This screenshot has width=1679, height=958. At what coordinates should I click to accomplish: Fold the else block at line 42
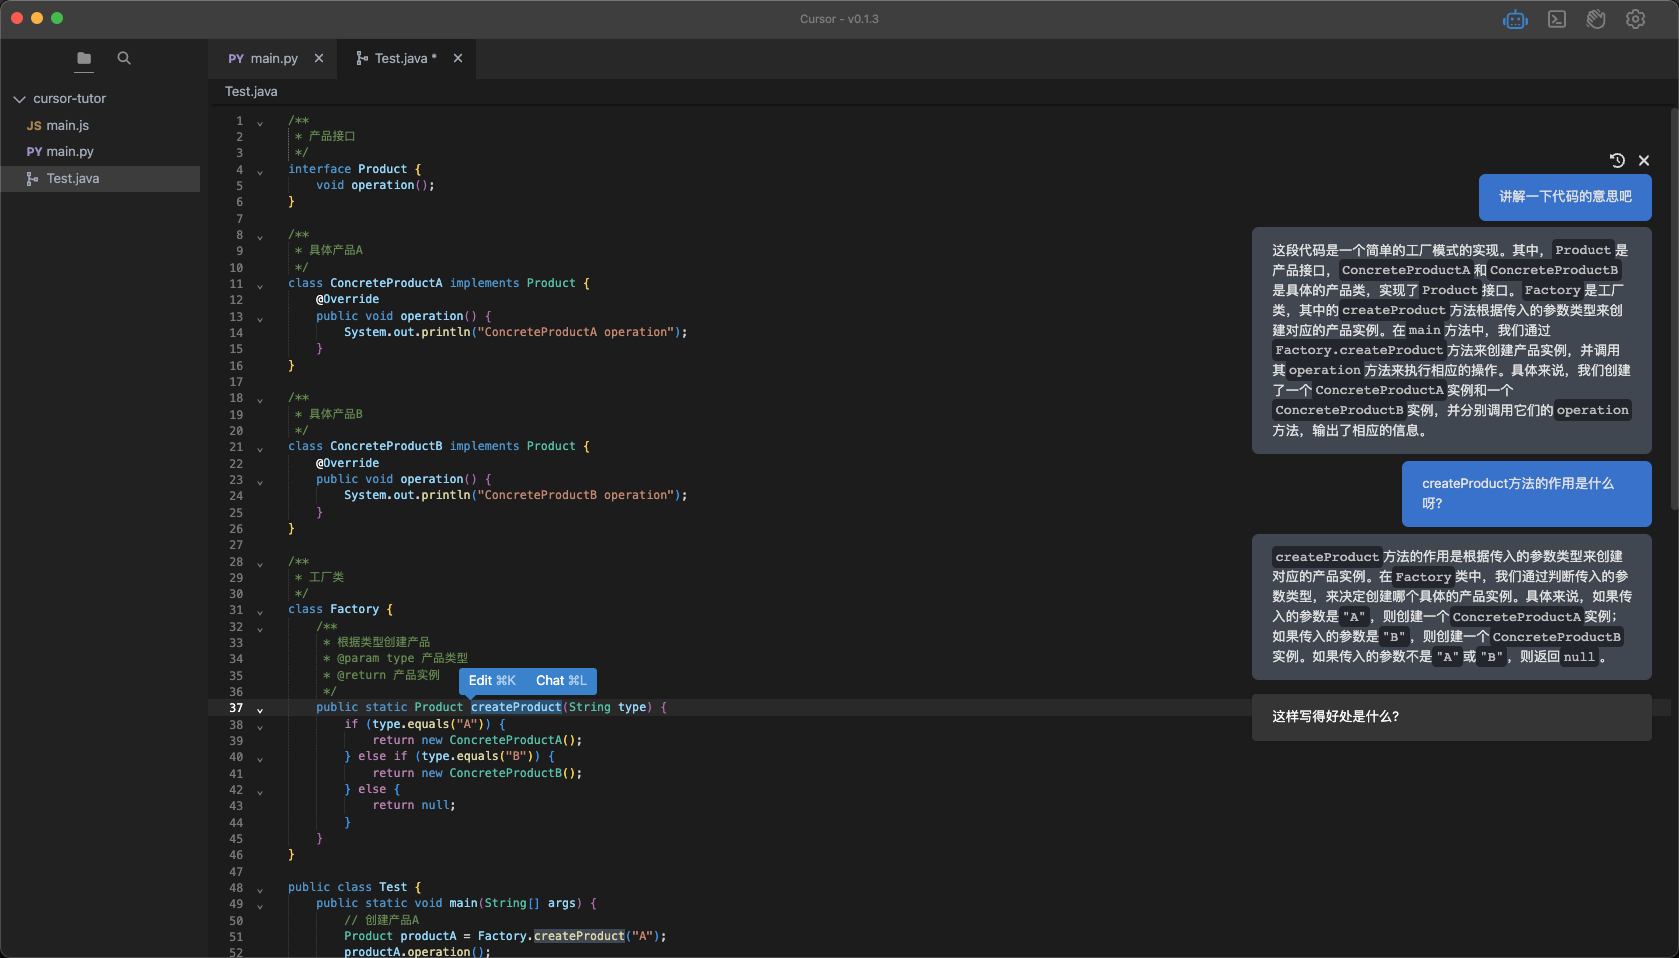[x=260, y=793]
